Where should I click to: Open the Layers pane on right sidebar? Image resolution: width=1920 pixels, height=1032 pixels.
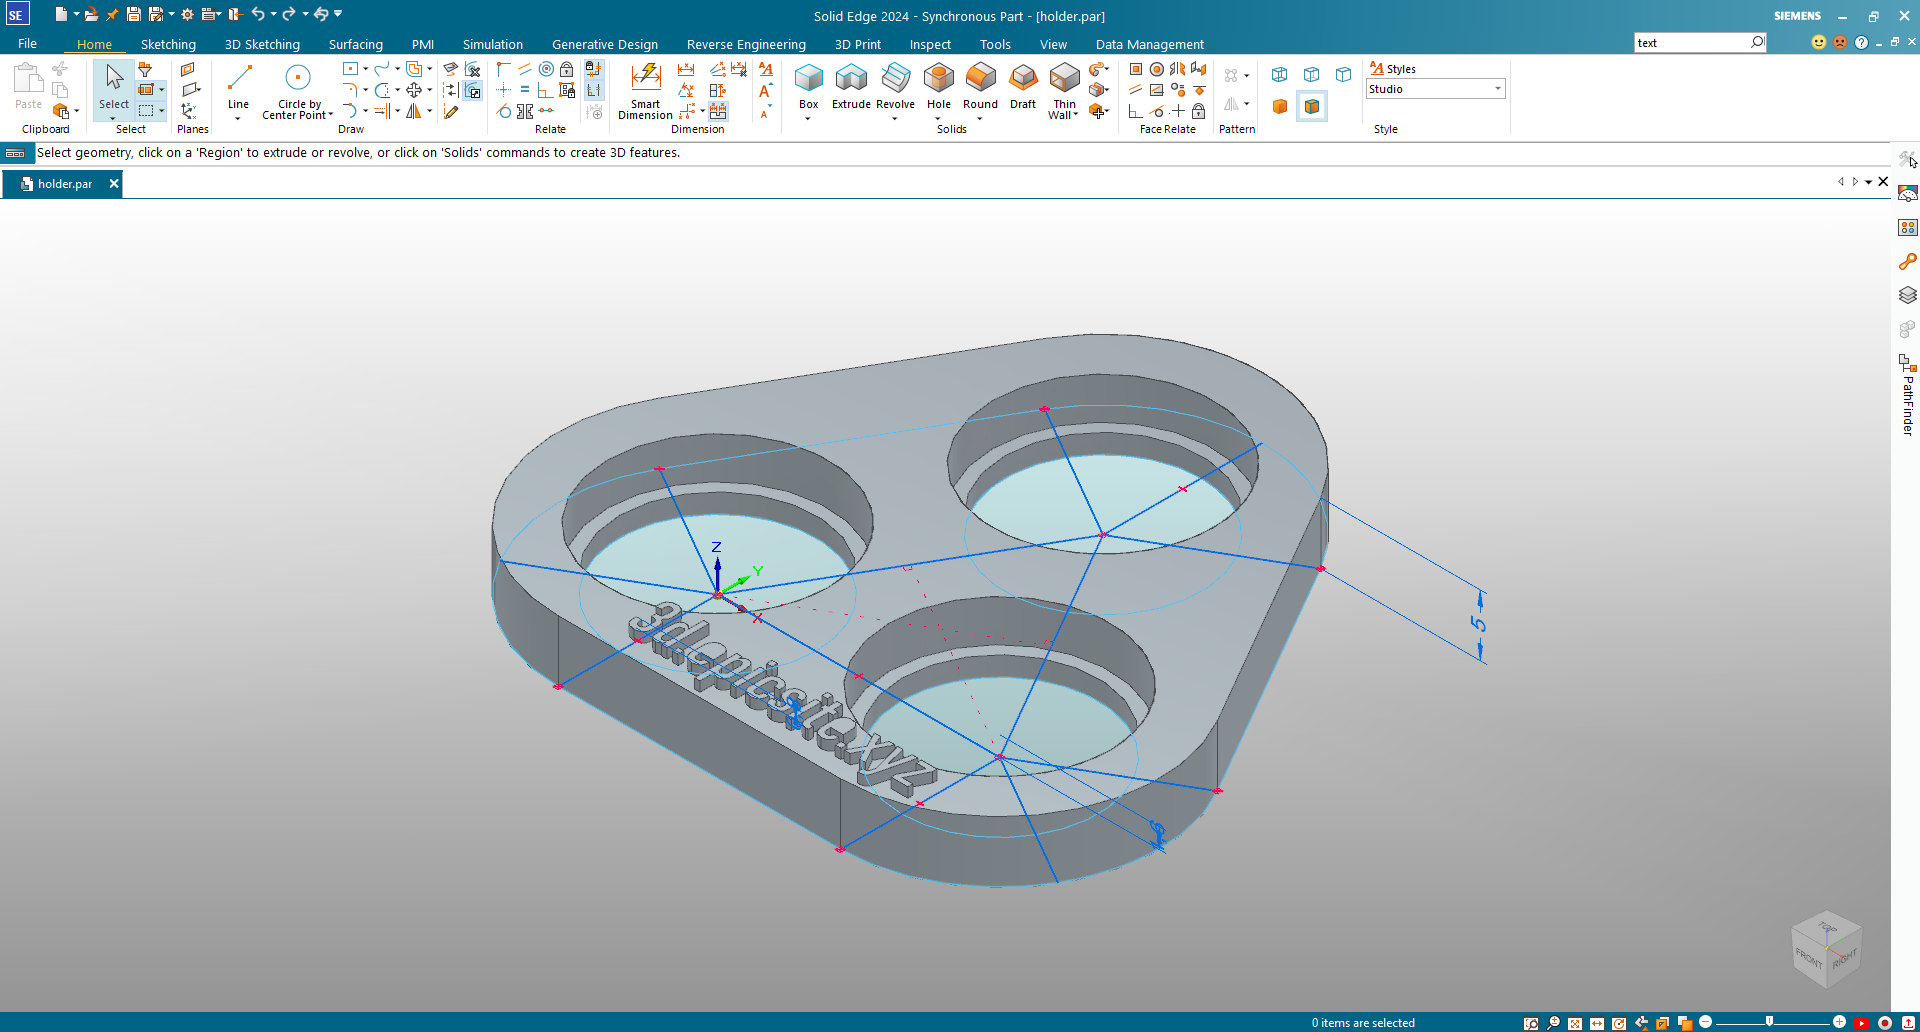click(x=1908, y=295)
